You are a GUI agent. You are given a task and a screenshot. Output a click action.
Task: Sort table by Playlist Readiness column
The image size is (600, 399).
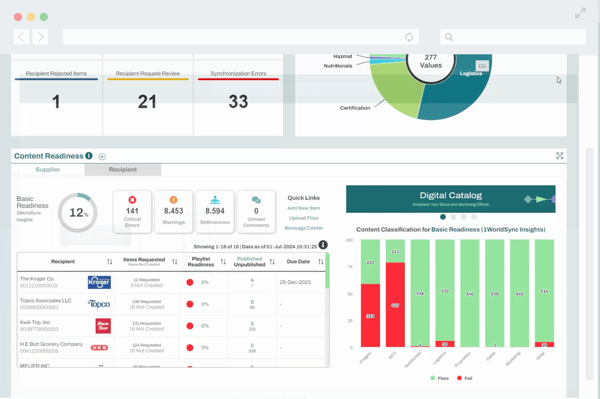[223, 262]
